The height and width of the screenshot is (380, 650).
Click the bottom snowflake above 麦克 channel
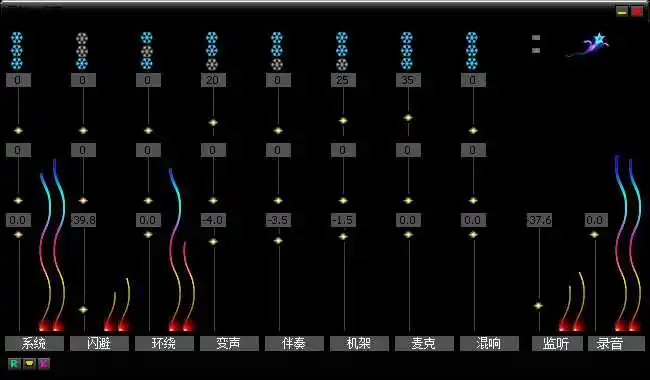pos(407,63)
